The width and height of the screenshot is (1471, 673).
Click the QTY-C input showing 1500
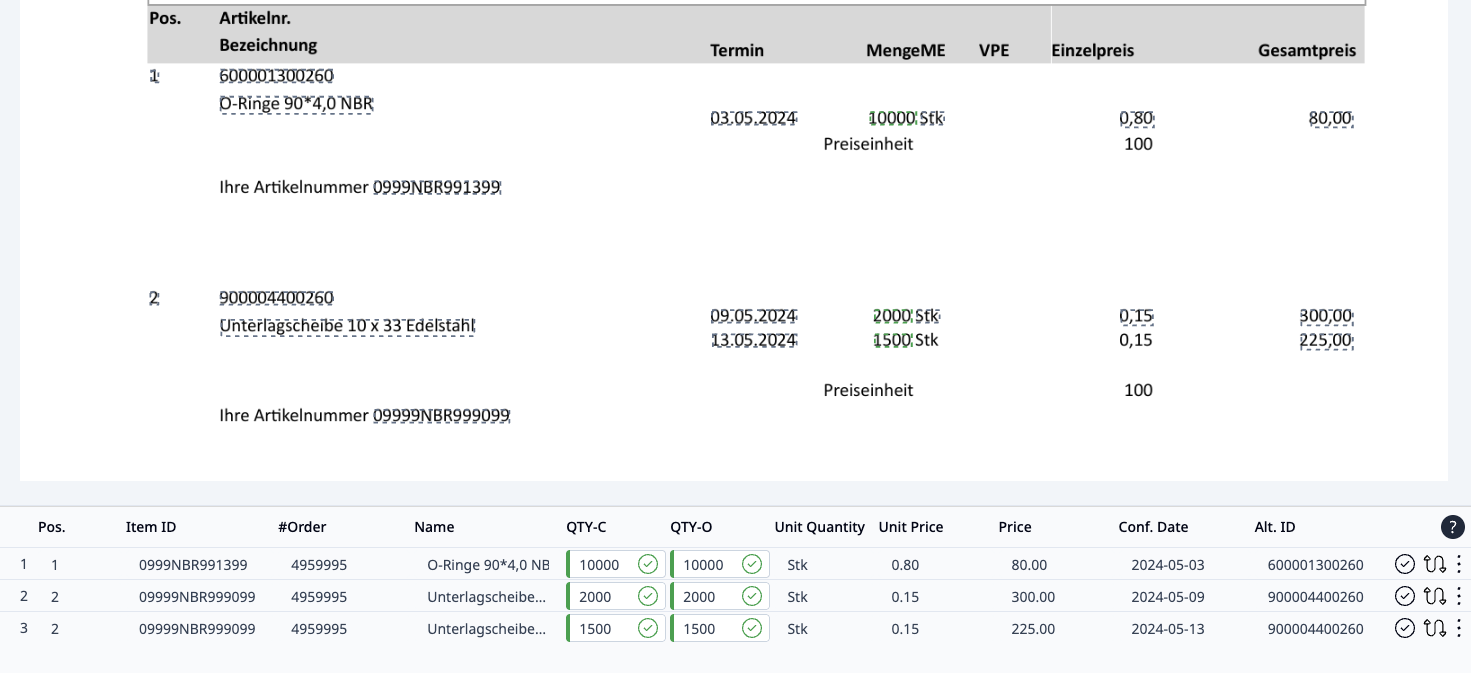click(600, 629)
